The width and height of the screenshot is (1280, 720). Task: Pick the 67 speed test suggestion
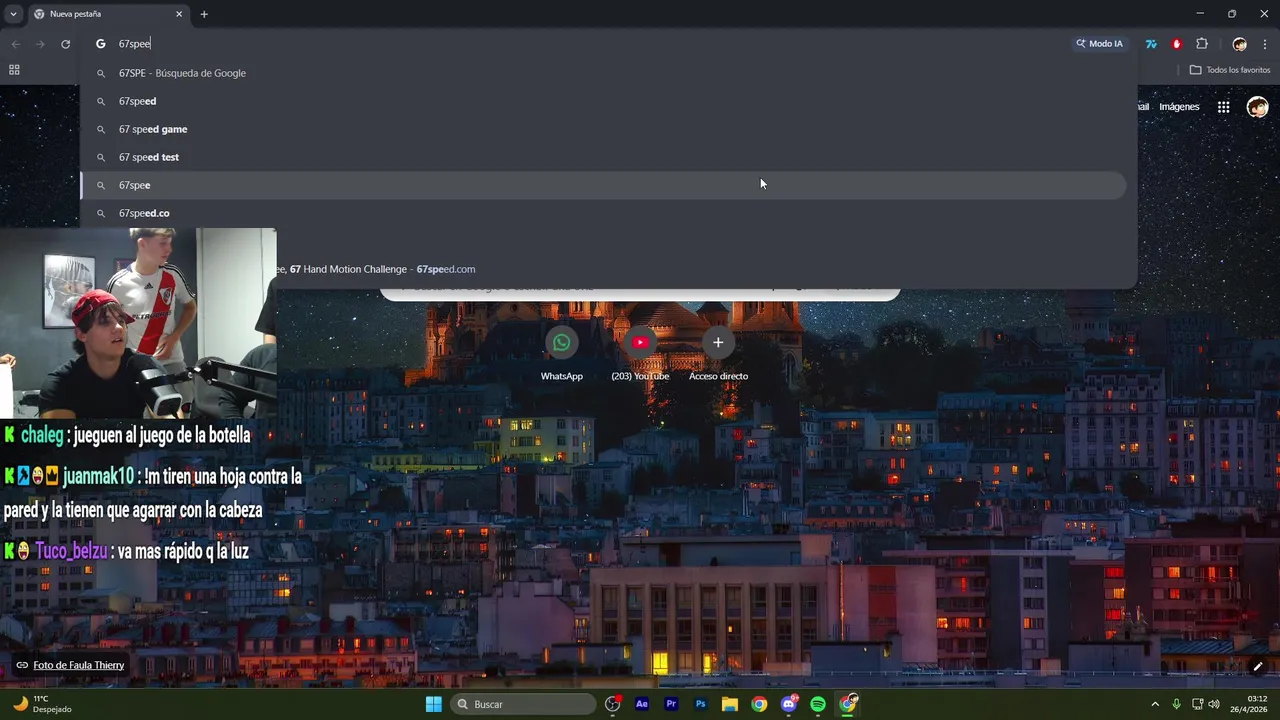pos(603,157)
